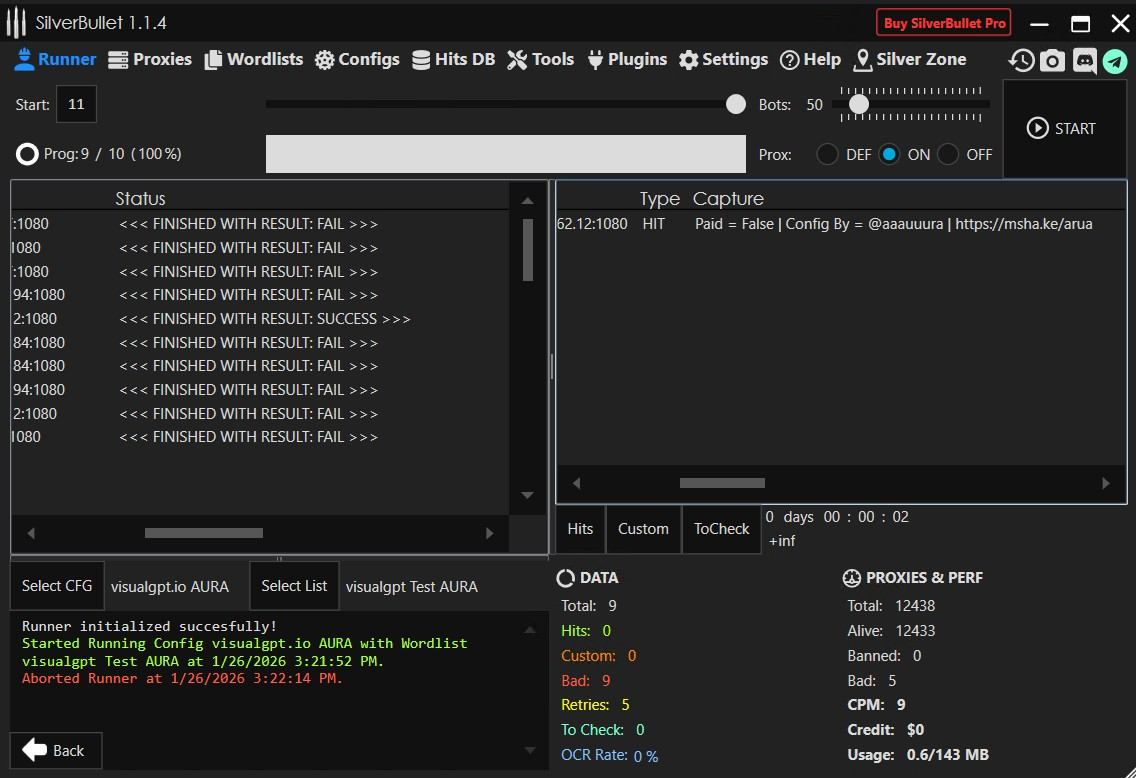Open the Discord icon in the top bar
1136x778 pixels.
[1084, 61]
